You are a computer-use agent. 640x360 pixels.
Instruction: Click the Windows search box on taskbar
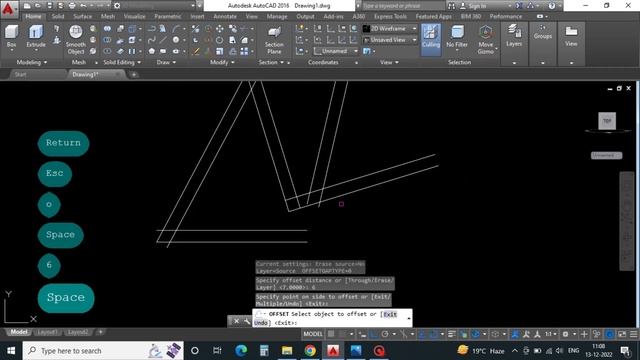point(103,351)
